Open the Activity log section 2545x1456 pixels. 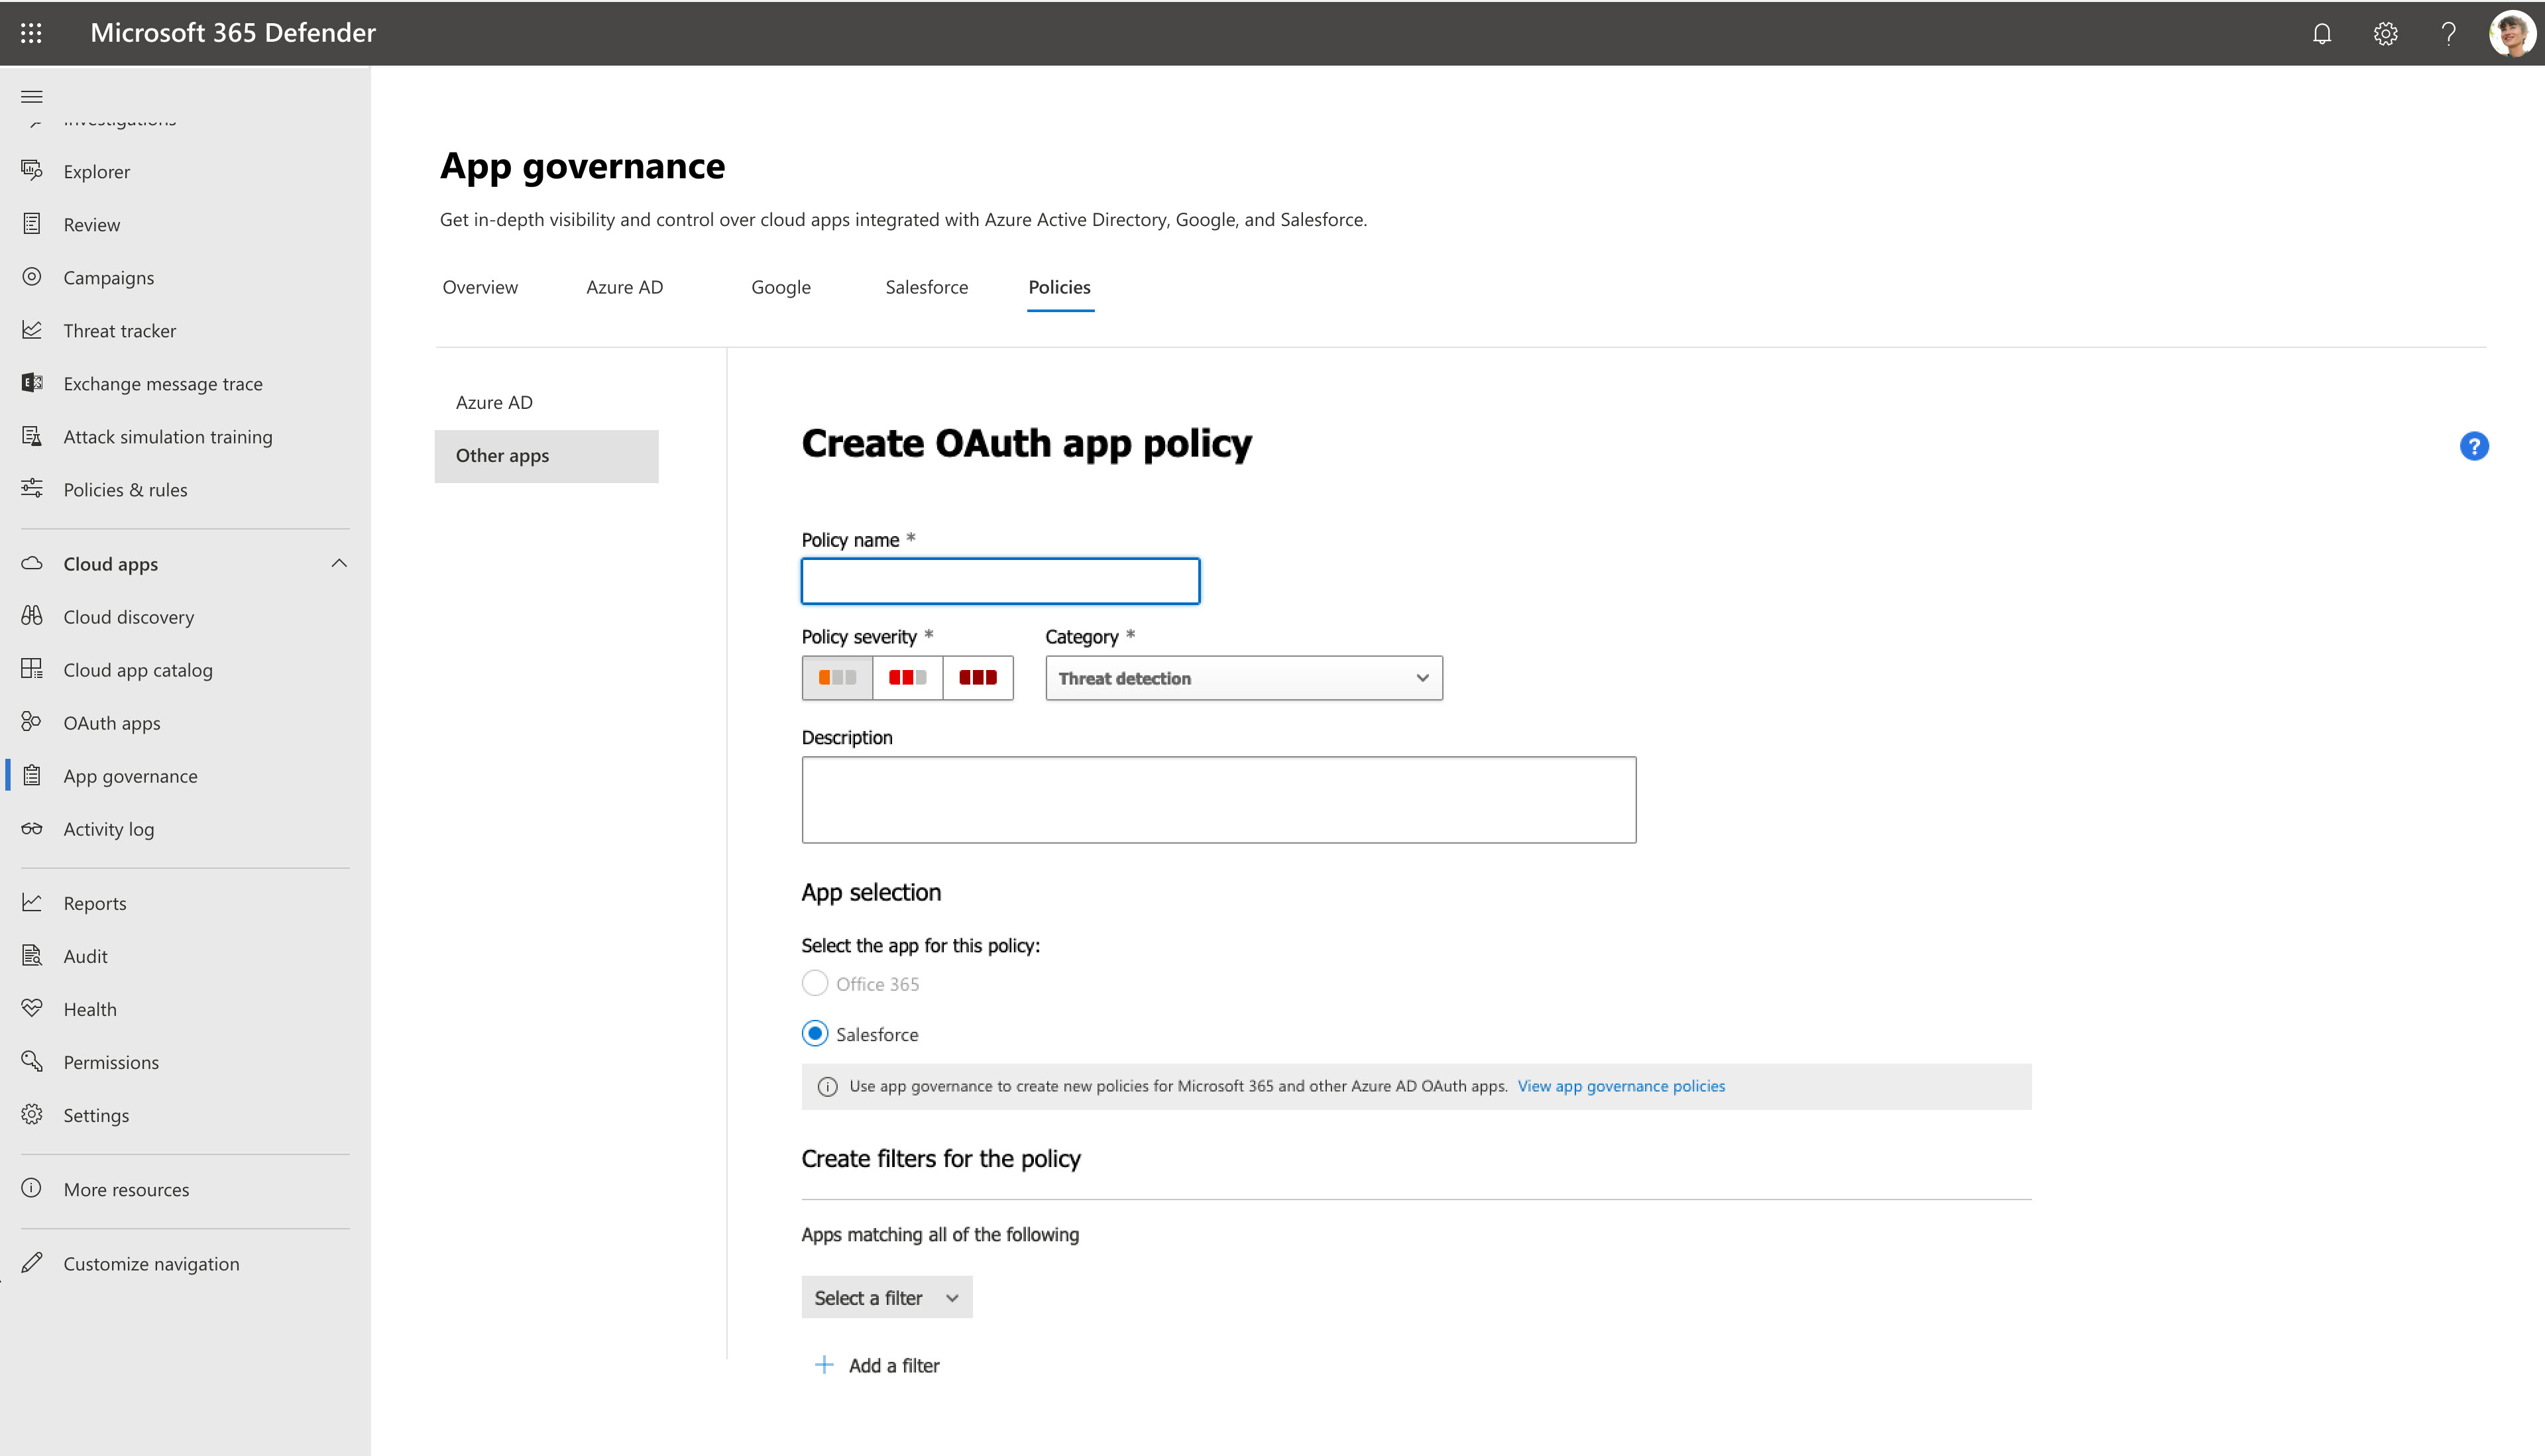point(109,828)
